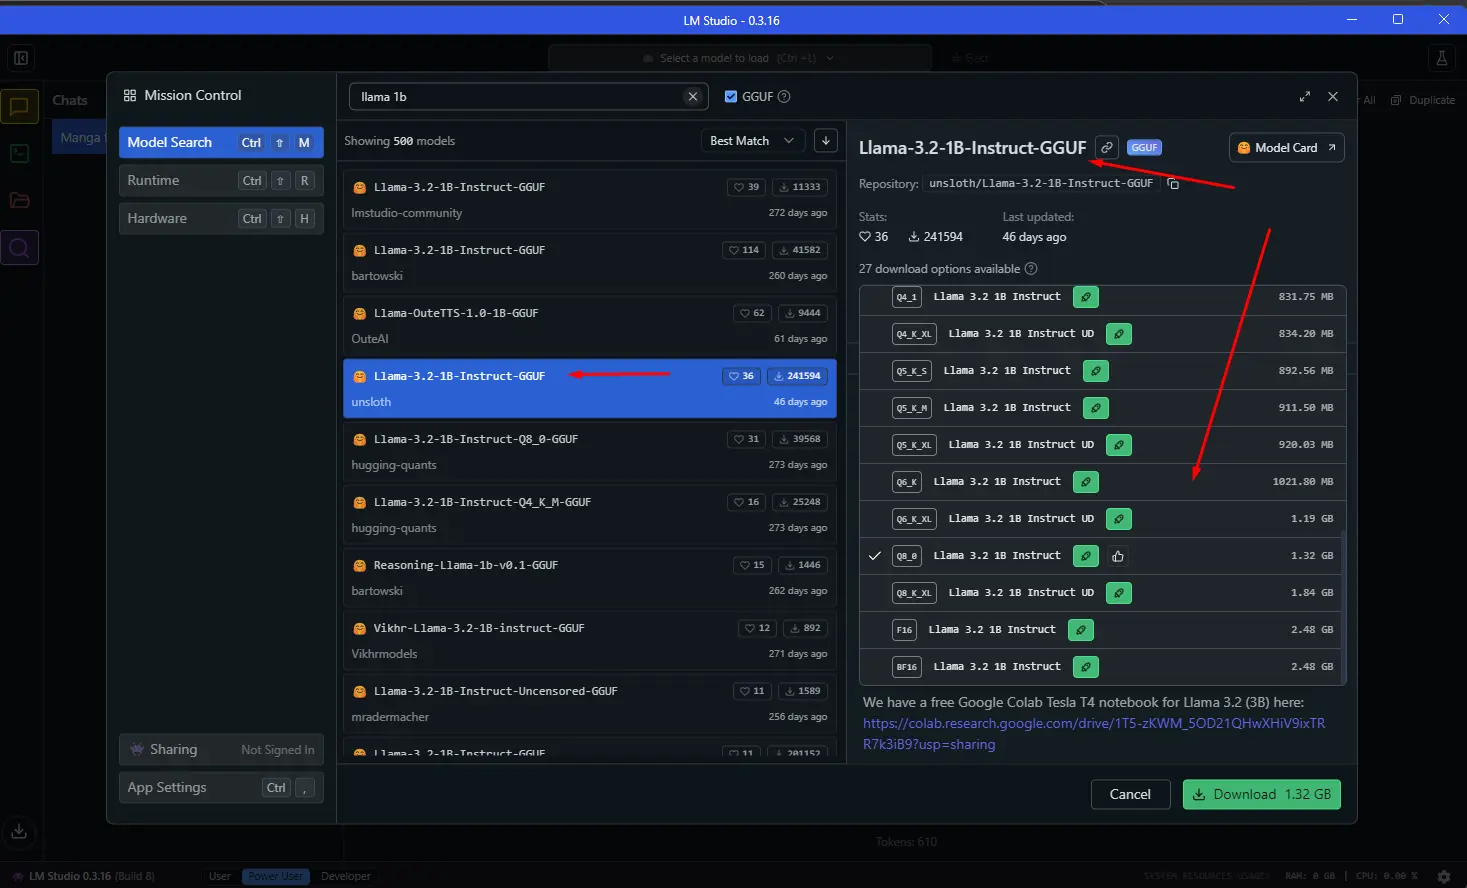1467x888 pixels.
Task: Open the Discover magnifier sidebar icon
Action: coord(19,247)
